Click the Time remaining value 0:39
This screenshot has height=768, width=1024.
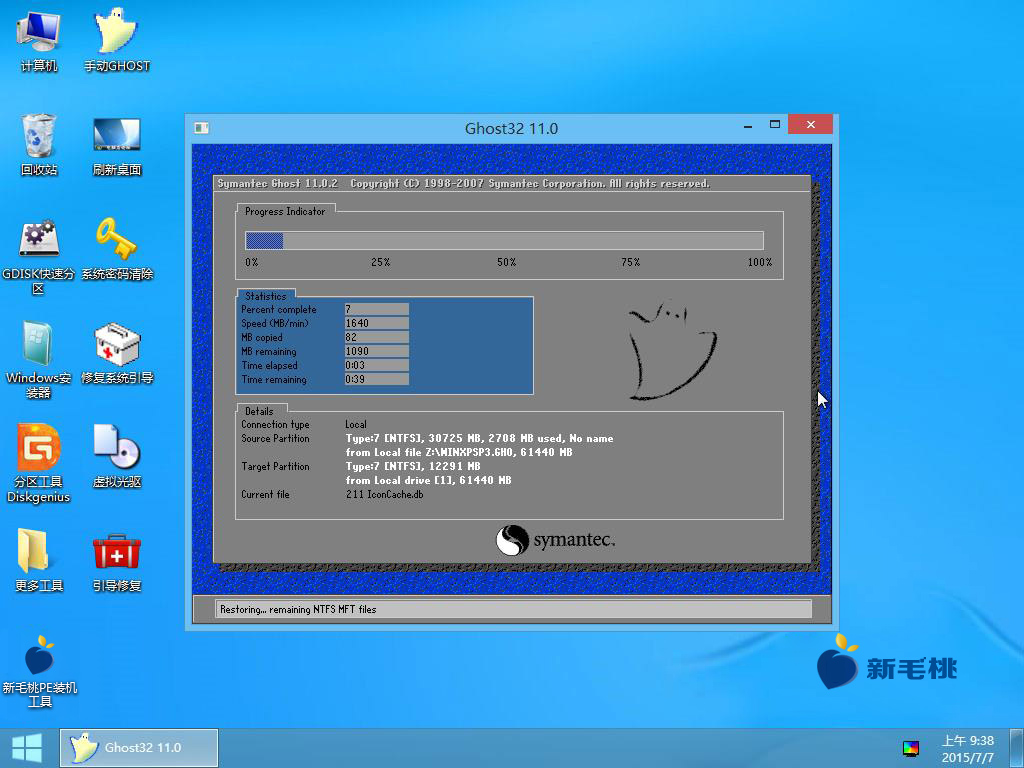pos(376,379)
